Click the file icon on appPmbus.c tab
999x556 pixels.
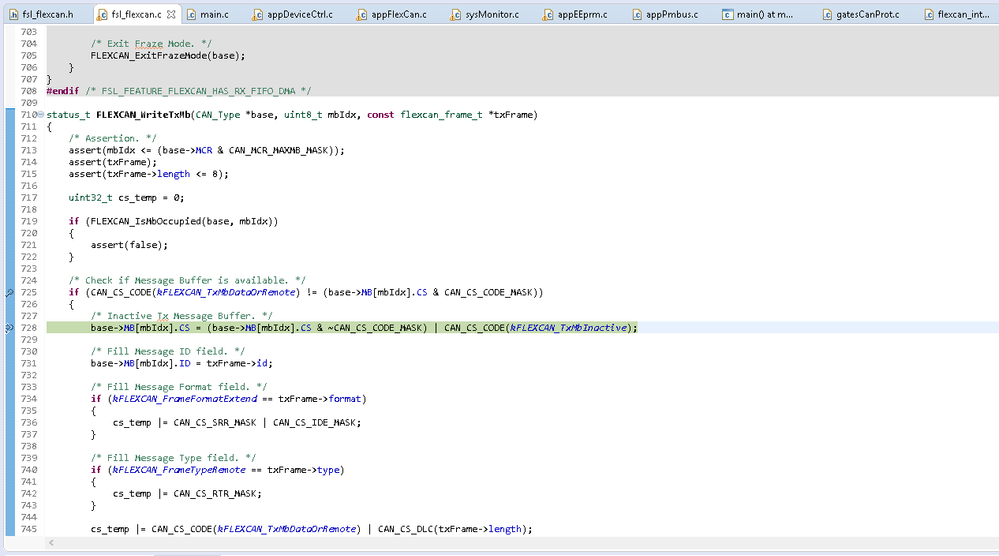click(636, 14)
